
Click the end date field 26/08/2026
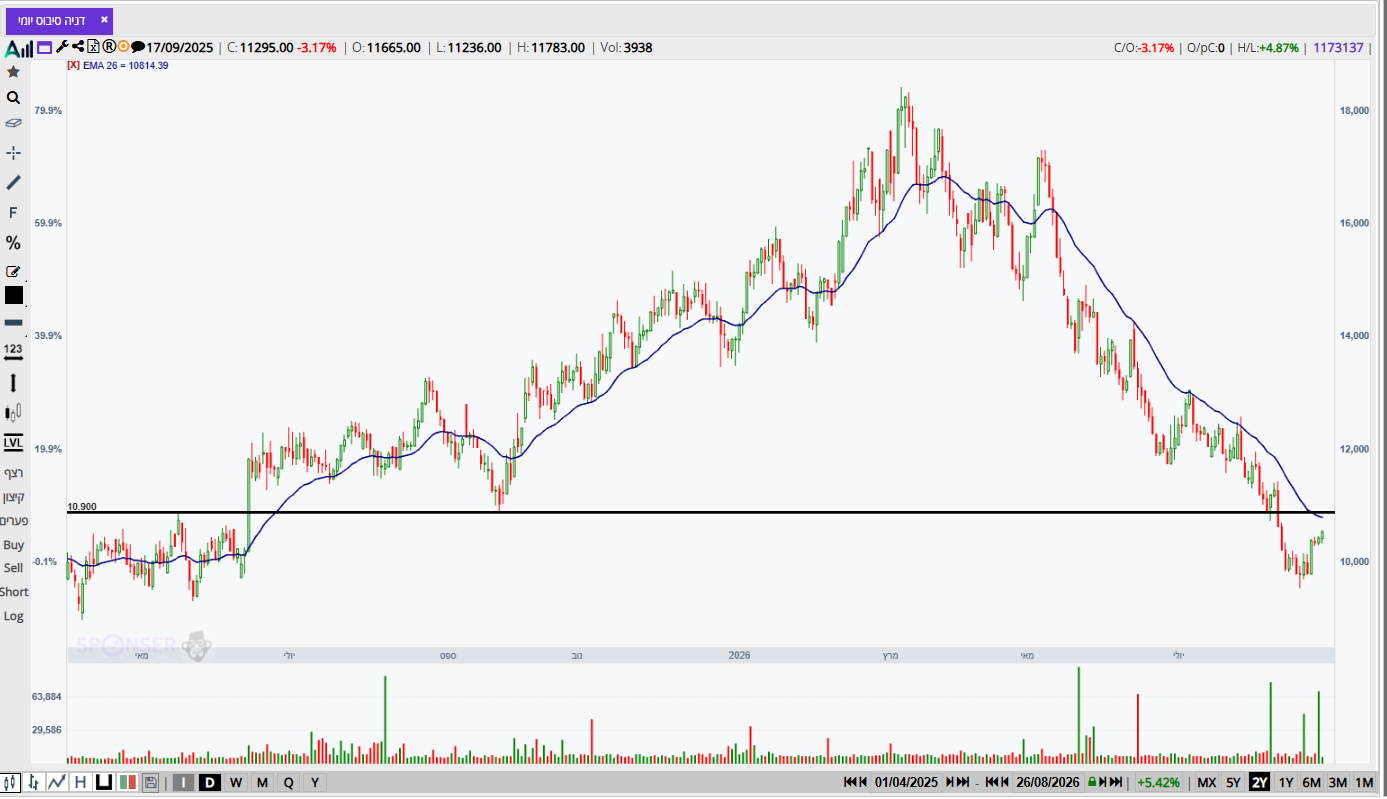point(1047,782)
